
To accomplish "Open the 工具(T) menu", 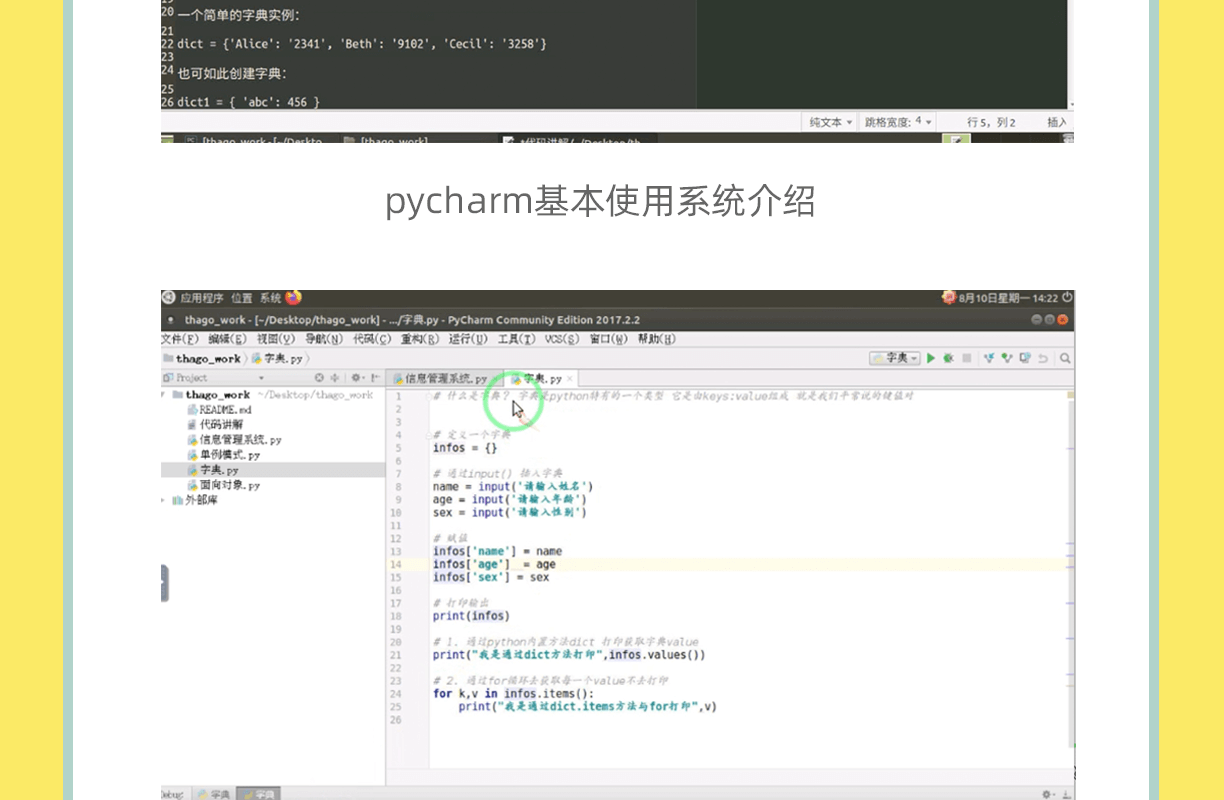I will [x=516, y=339].
